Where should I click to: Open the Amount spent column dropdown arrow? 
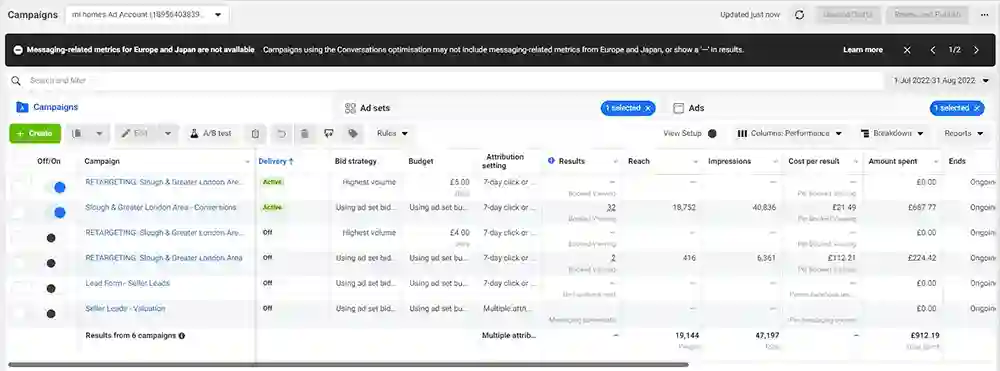[936, 162]
